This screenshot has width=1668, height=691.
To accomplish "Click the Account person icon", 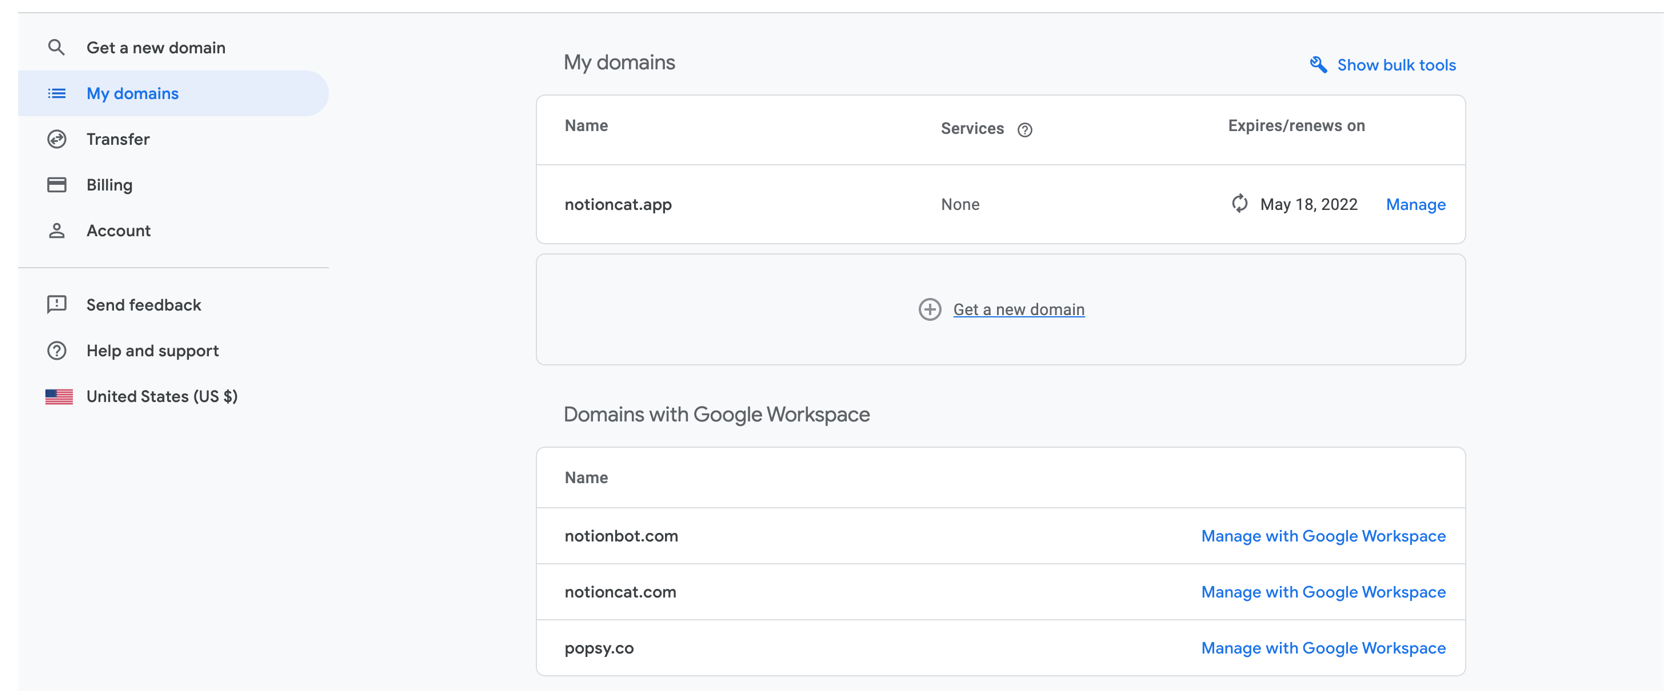I will point(56,231).
